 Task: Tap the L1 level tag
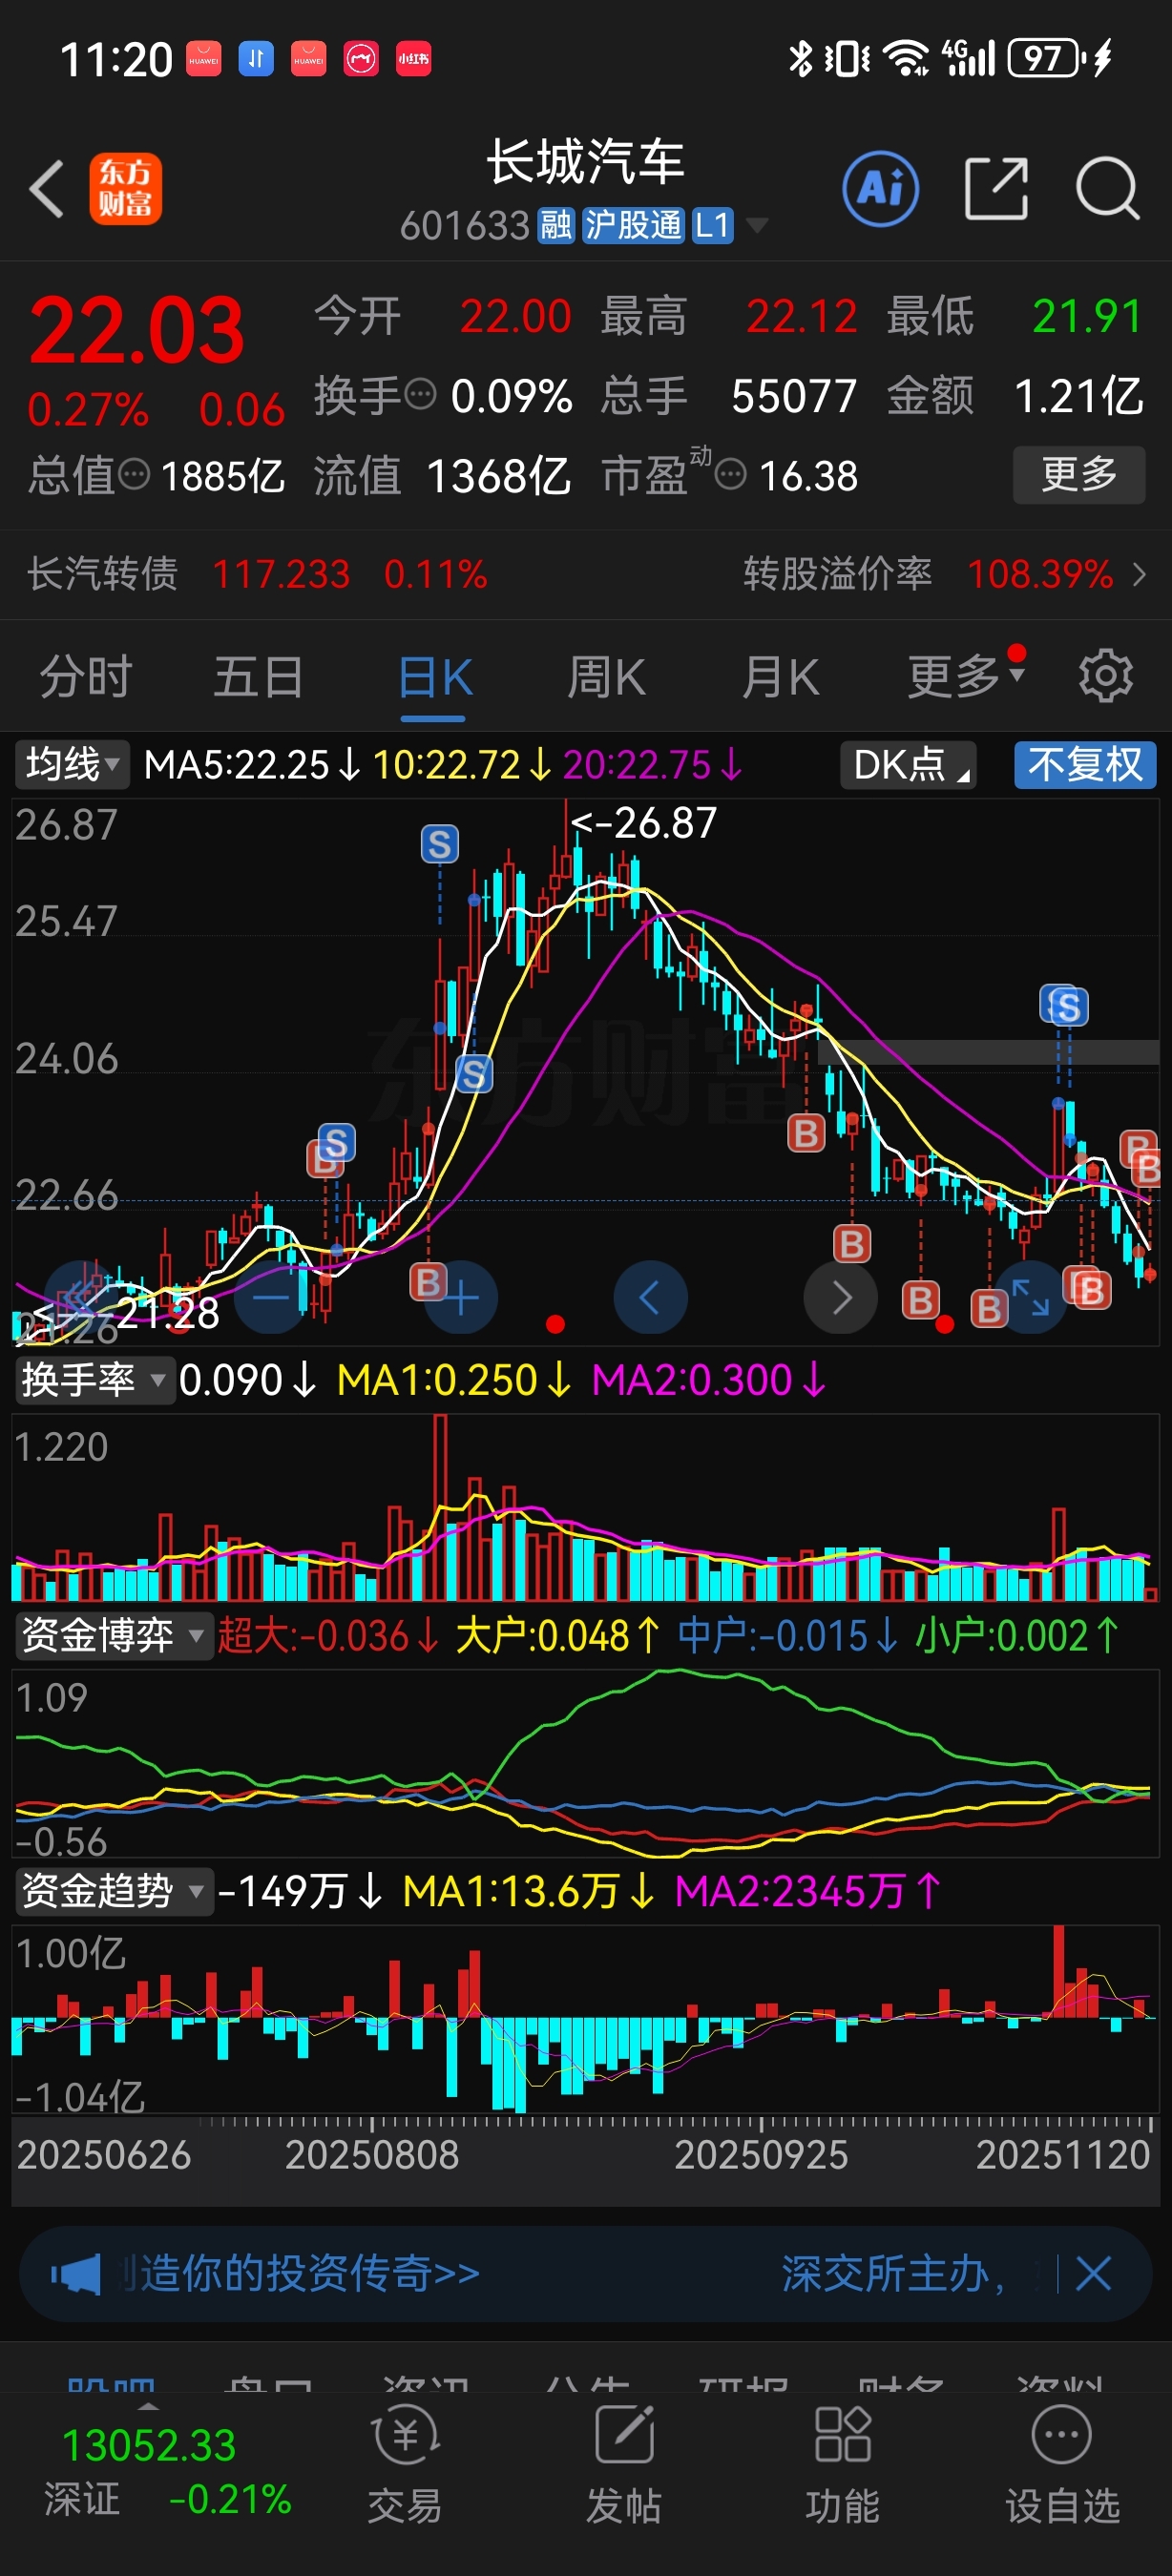tap(713, 226)
